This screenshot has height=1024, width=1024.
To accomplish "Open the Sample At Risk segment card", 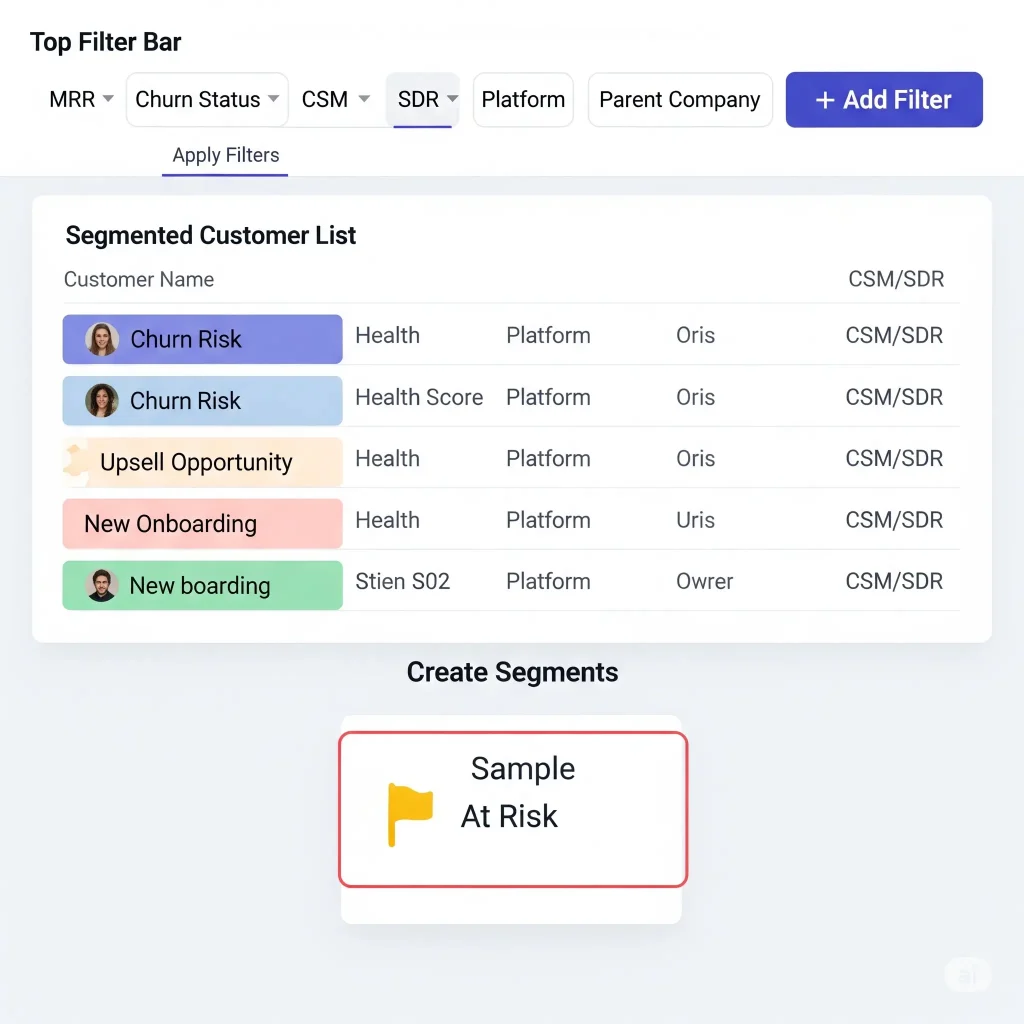I will pyautogui.click(x=513, y=808).
